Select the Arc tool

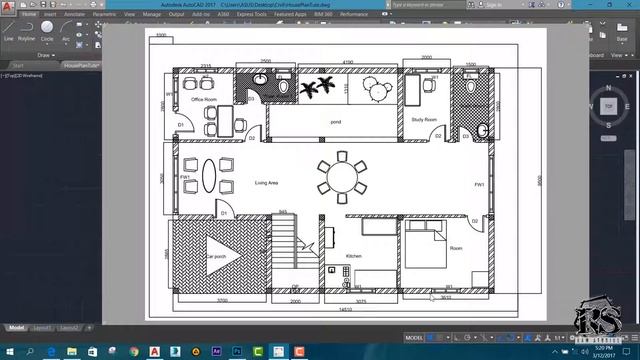[66, 31]
